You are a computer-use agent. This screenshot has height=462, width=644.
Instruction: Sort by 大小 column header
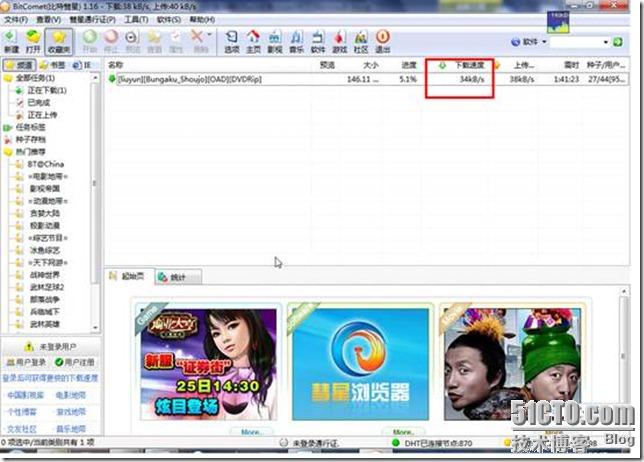tap(371, 65)
